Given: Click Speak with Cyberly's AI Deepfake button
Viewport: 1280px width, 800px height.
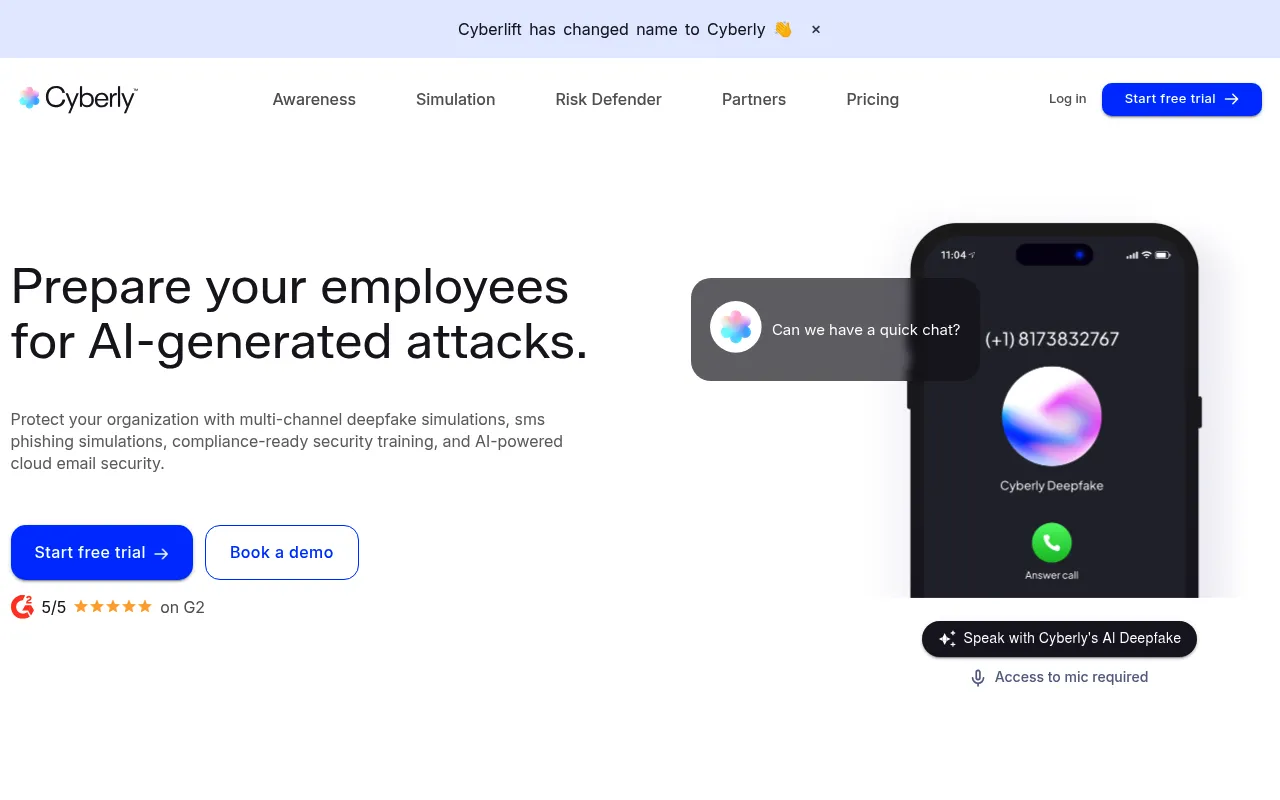Looking at the screenshot, I should click(x=1059, y=638).
